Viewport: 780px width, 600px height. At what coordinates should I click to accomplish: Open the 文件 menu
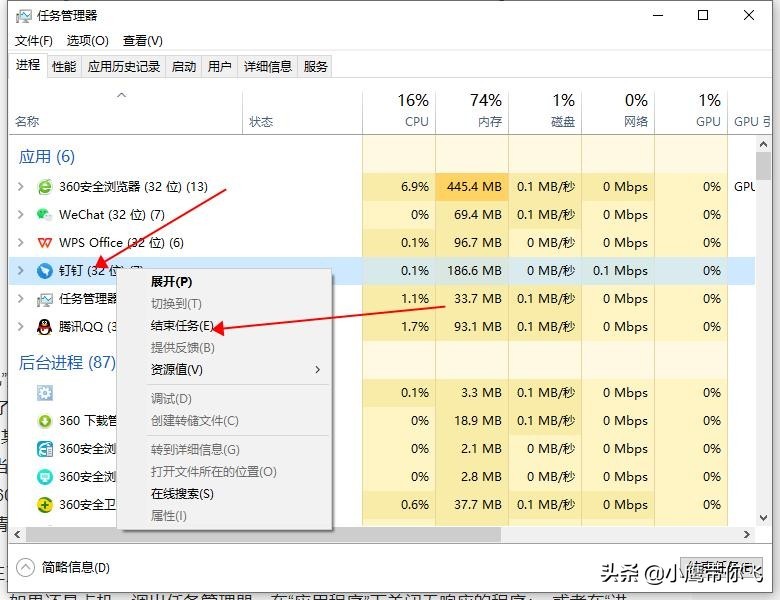pyautogui.click(x=34, y=41)
